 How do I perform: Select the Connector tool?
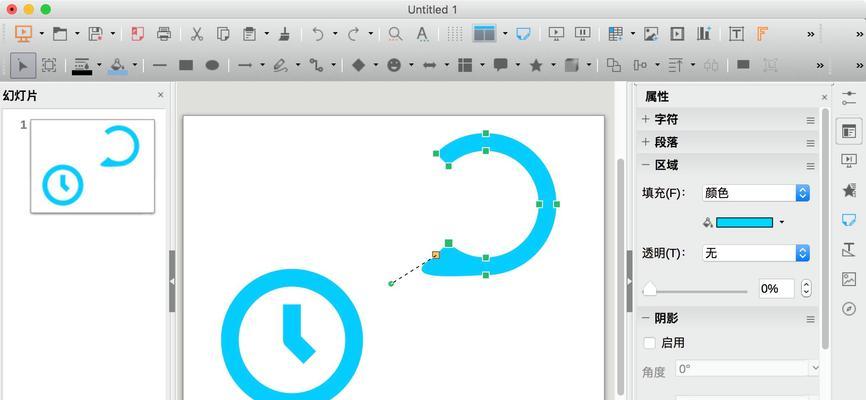point(316,66)
